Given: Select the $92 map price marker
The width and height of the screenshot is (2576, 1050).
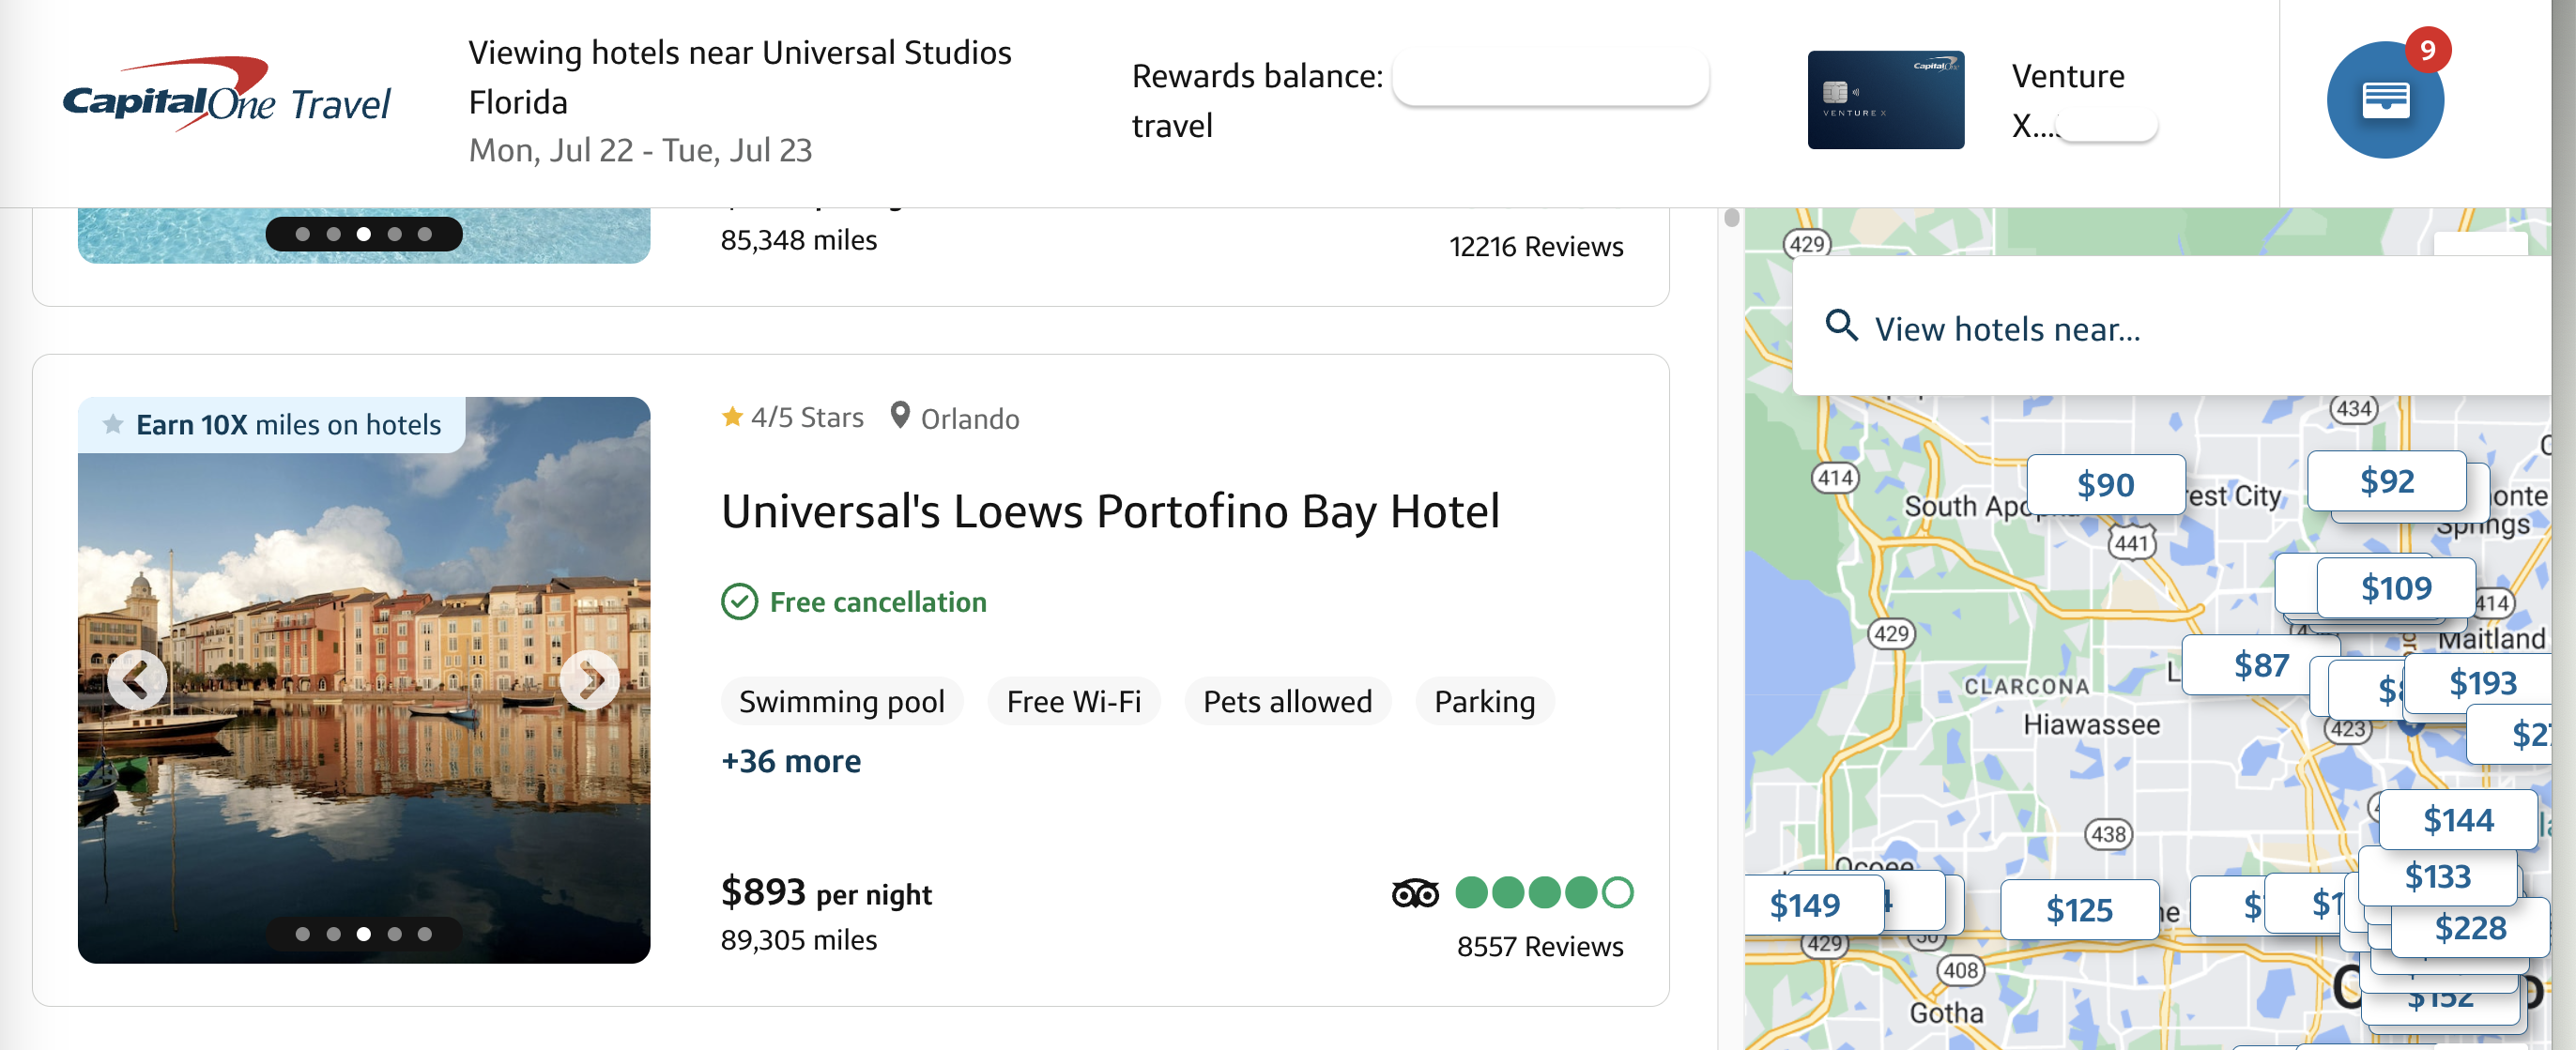Looking at the screenshot, I should (2387, 481).
